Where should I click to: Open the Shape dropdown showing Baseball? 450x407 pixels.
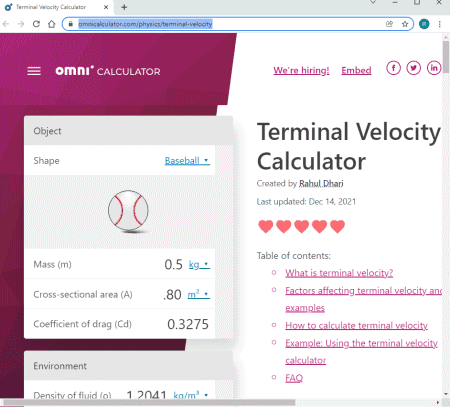click(x=187, y=161)
